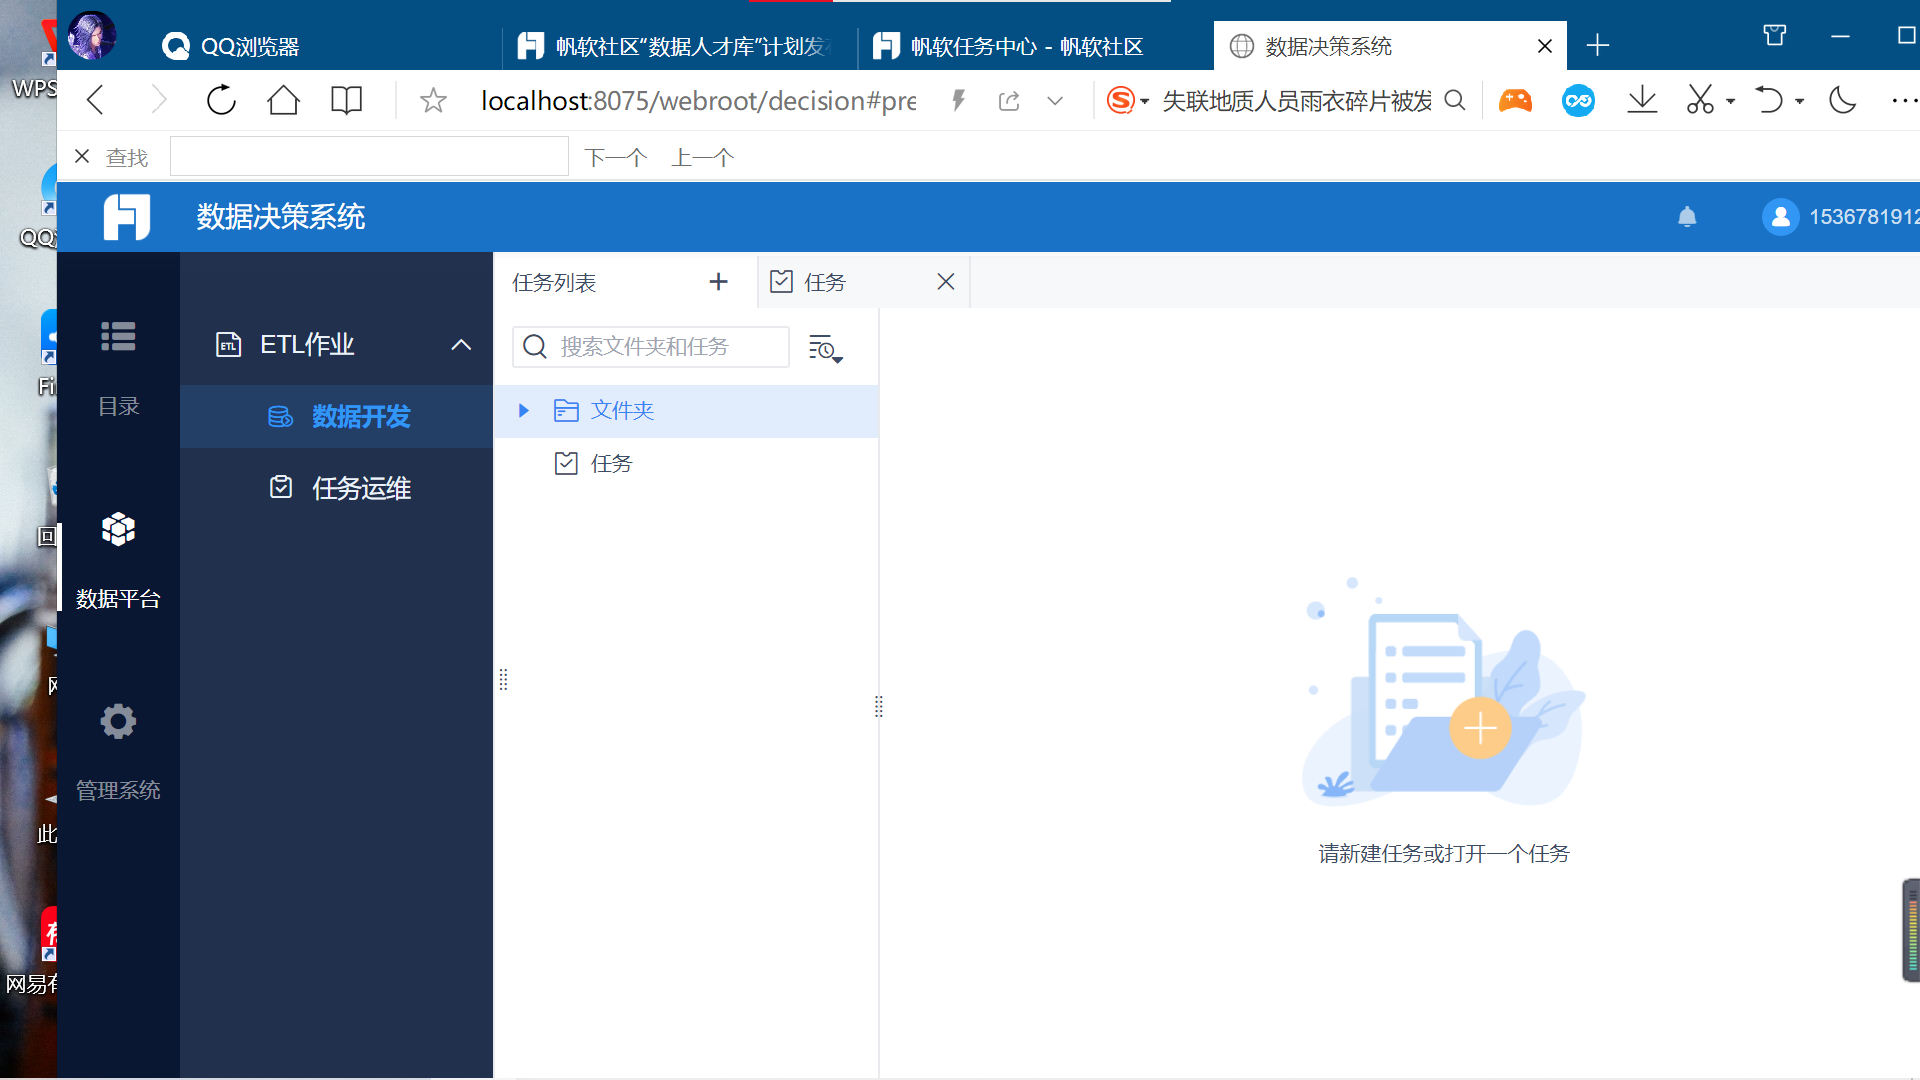Add new item with 任务列表 plus button
Viewport: 1920px width, 1080px height.
pos(718,282)
